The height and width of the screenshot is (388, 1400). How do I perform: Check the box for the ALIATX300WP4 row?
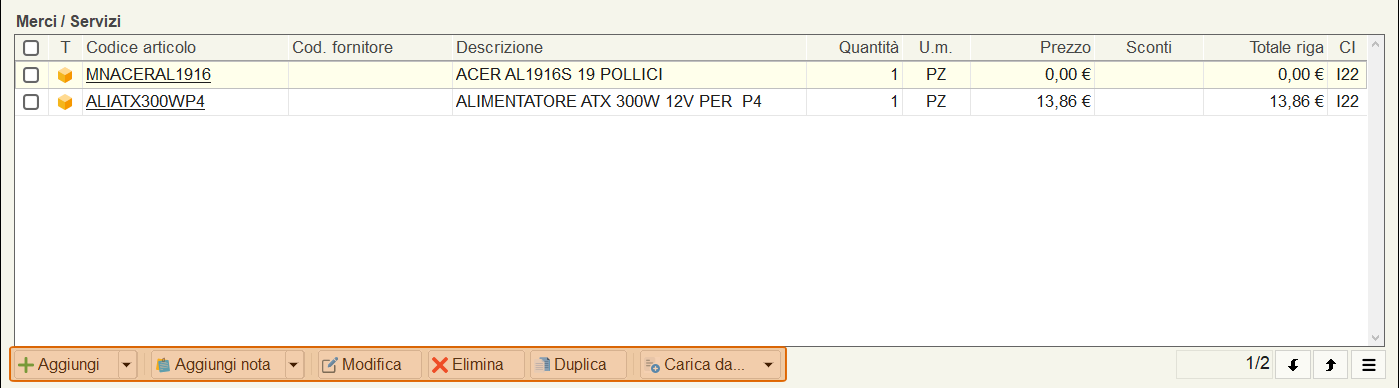pyautogui.click(x=31, y=102)
